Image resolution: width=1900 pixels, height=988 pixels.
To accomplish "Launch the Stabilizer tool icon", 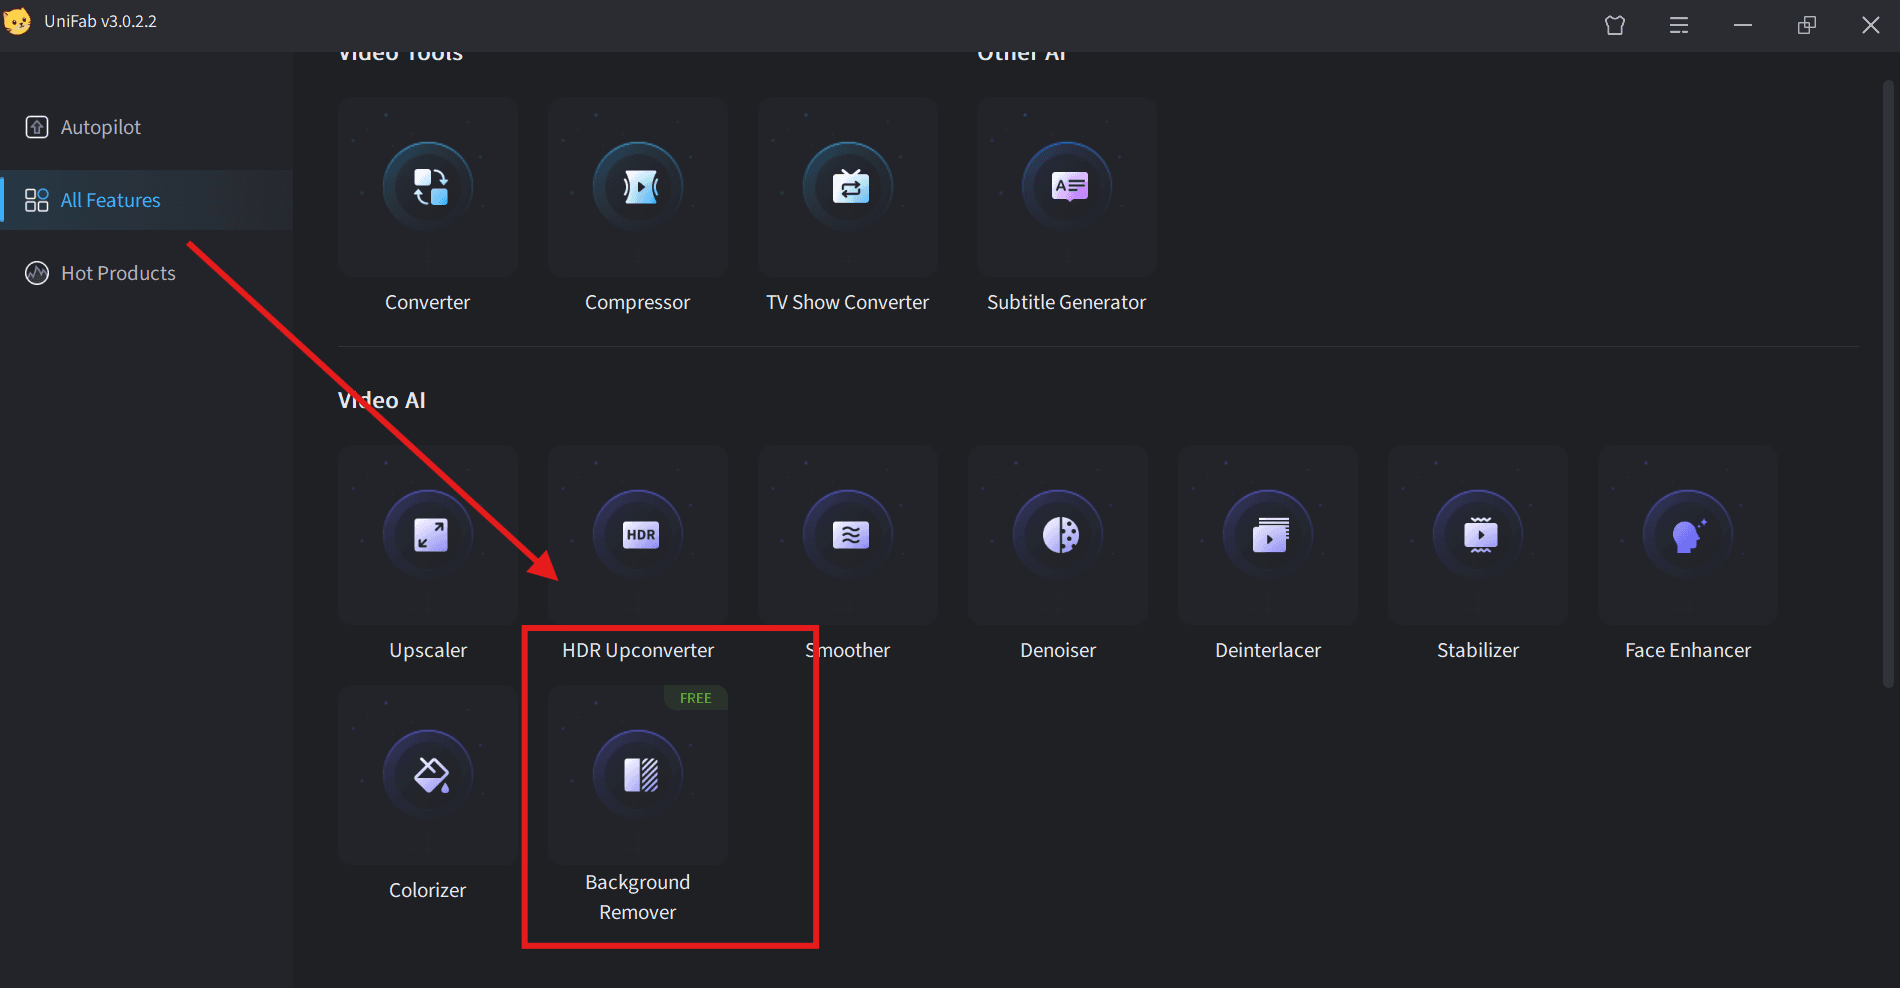I will (x=1478, y=536).
